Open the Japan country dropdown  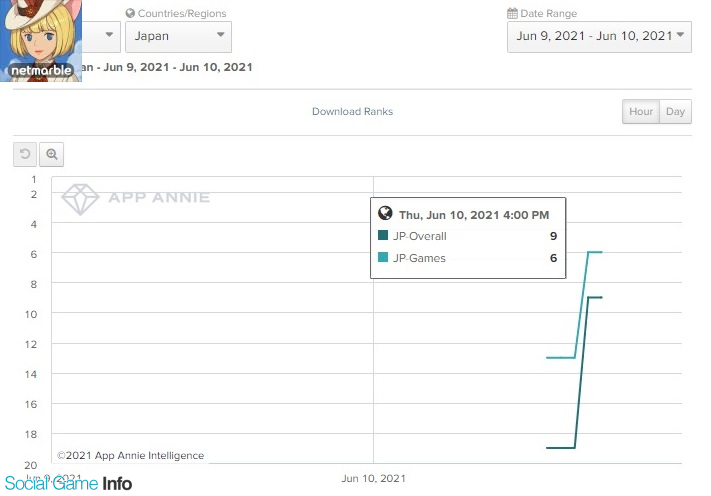178,36
